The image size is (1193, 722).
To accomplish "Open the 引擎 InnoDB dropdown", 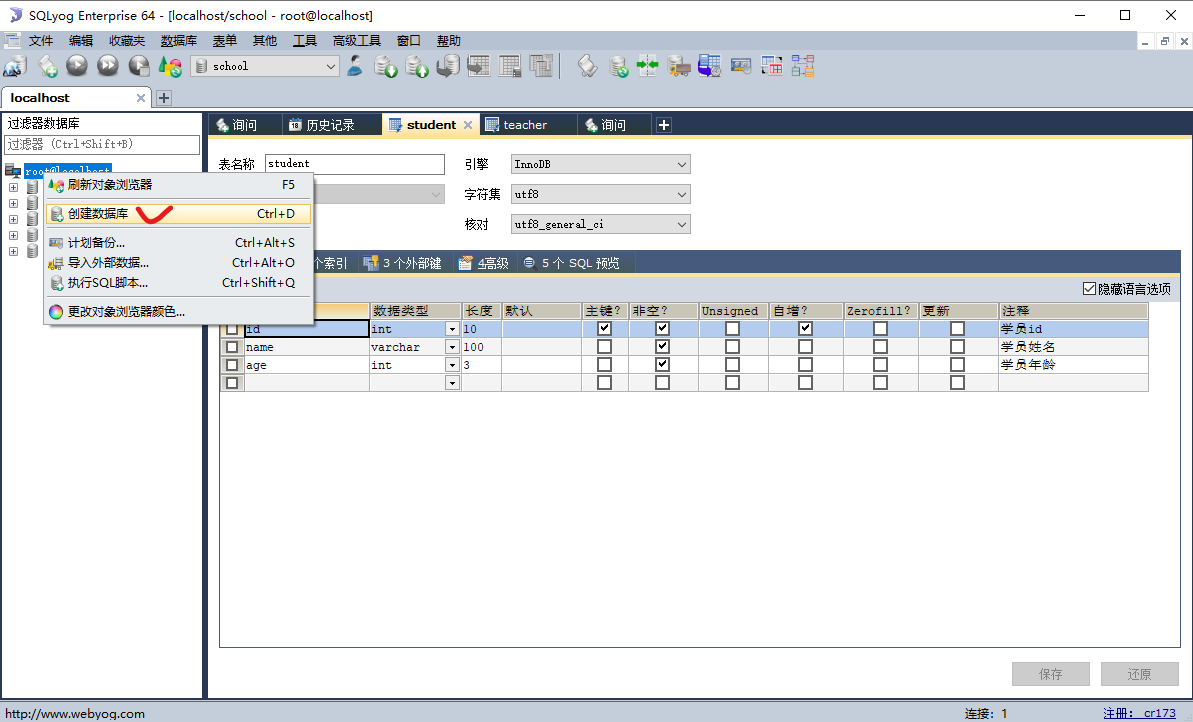I will tap(682, 164).
